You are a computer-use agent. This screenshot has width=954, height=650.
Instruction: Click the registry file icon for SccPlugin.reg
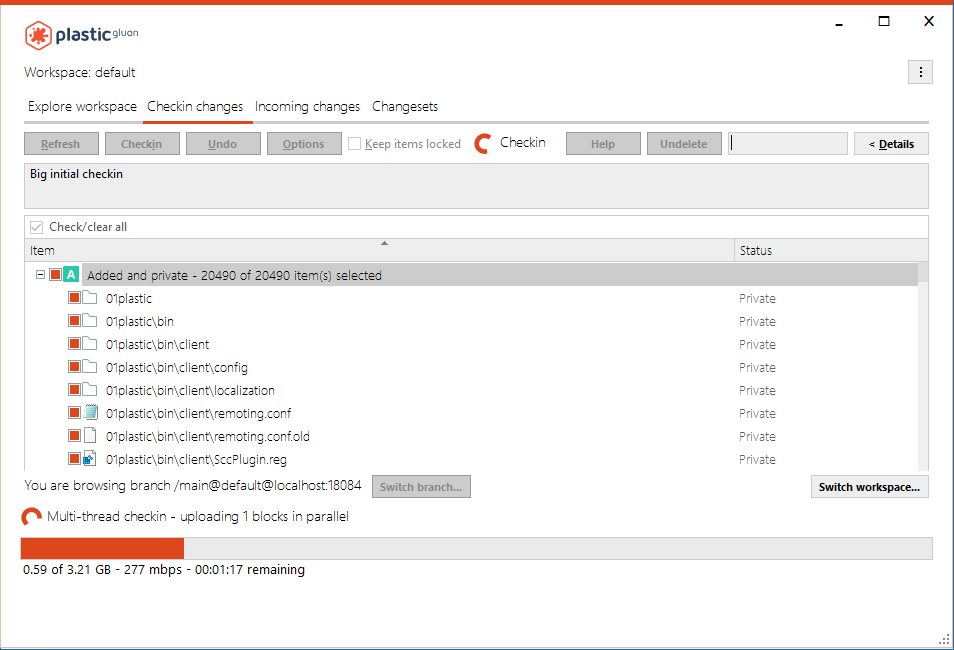[x=92, y=458]
